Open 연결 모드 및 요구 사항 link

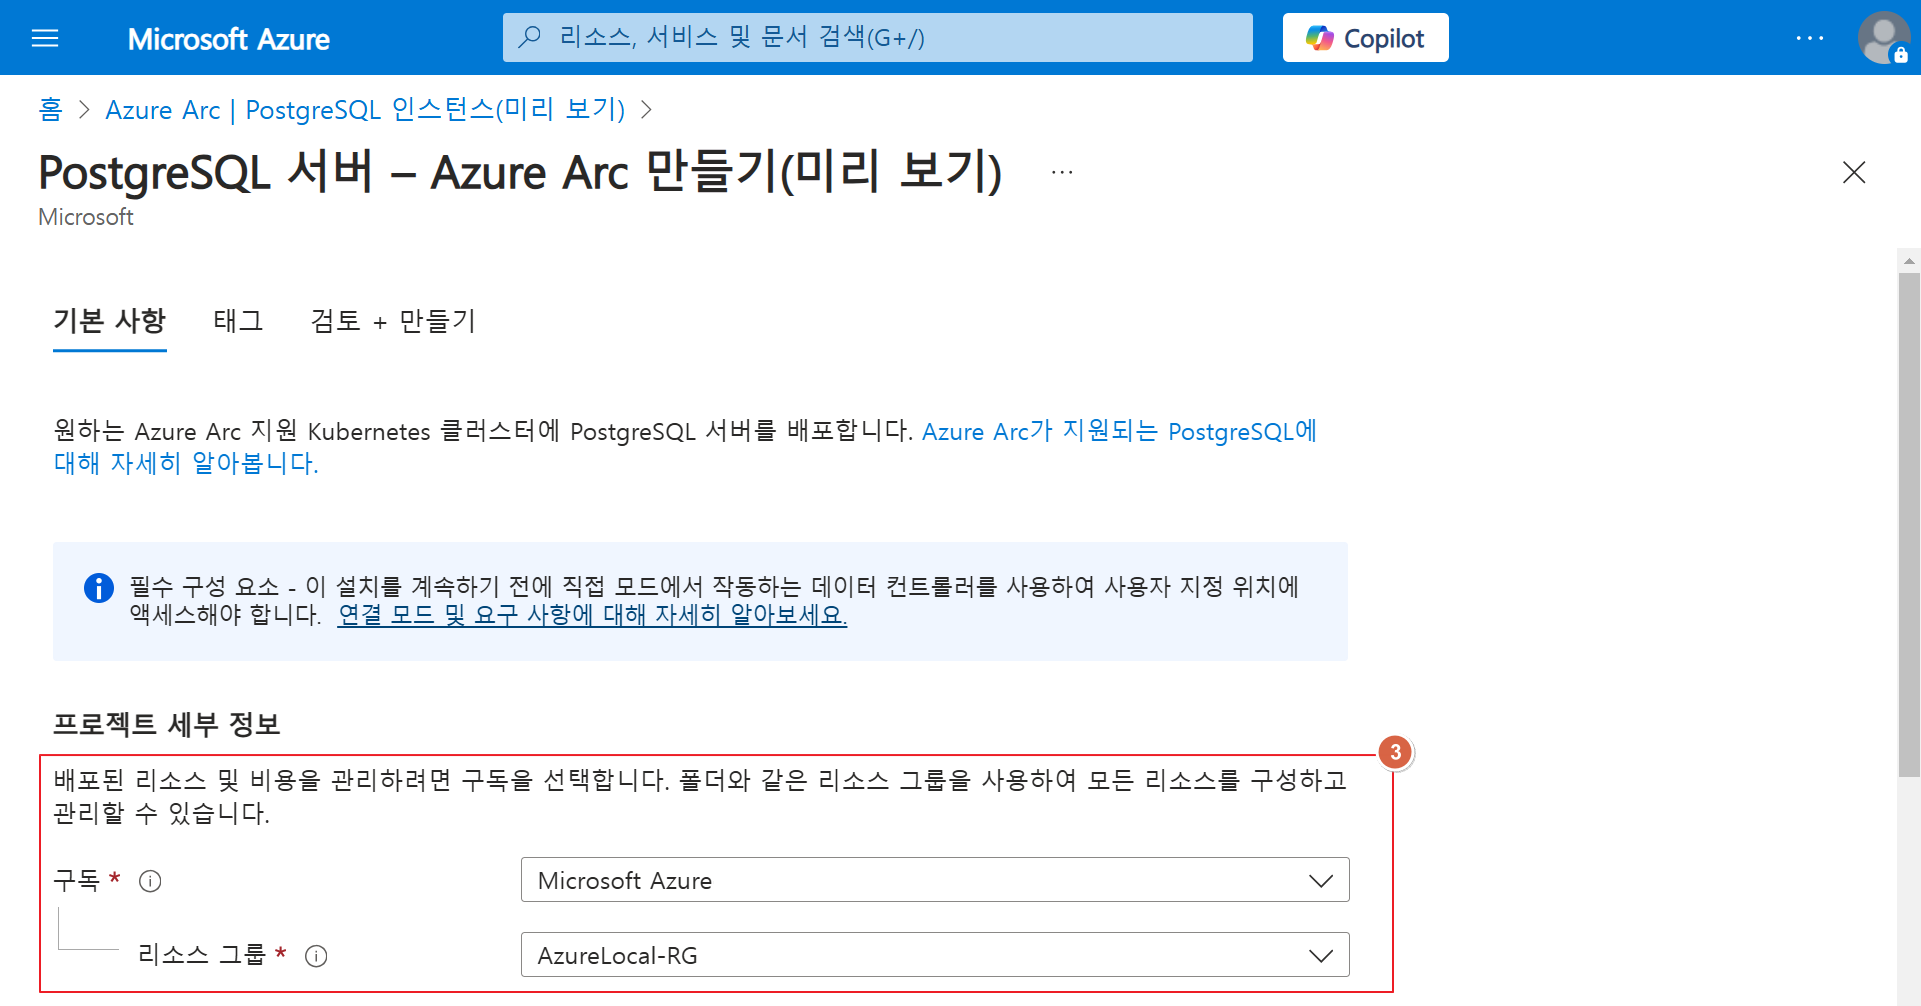(x=592, y=615)
